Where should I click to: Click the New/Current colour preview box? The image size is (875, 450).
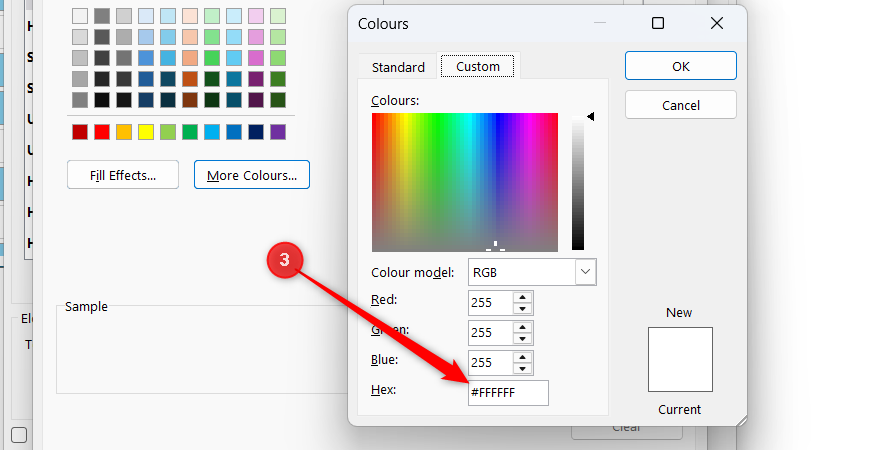(x=680, y=360)
